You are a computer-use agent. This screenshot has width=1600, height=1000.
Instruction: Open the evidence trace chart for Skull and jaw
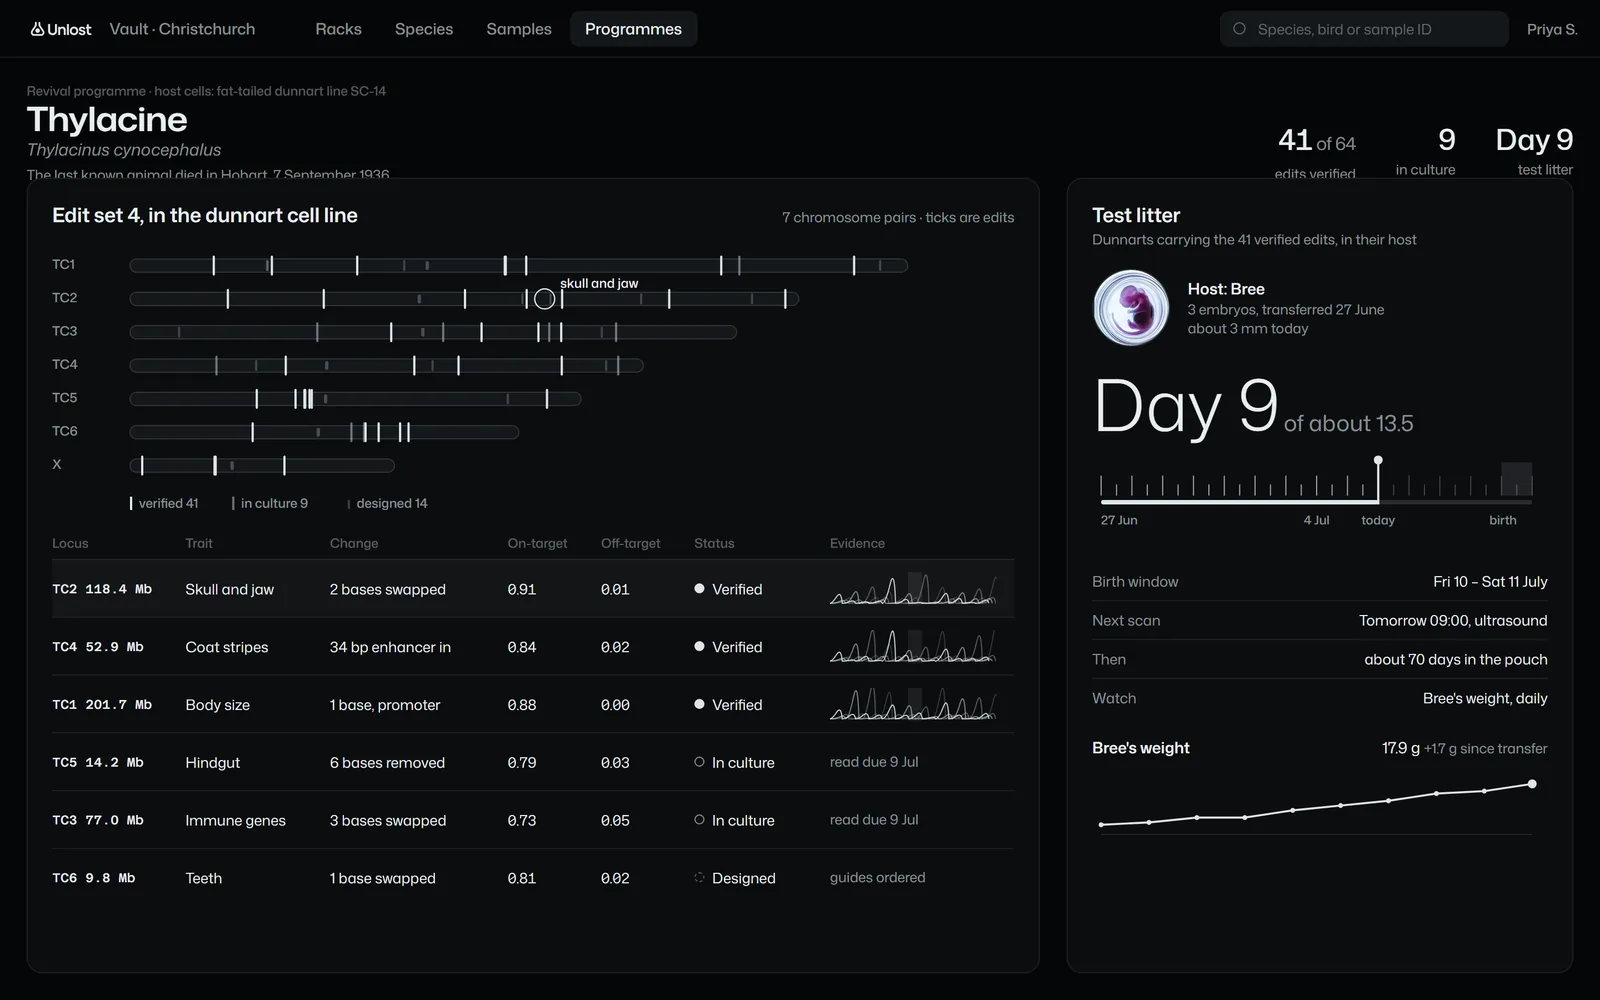tap(913, 589)
